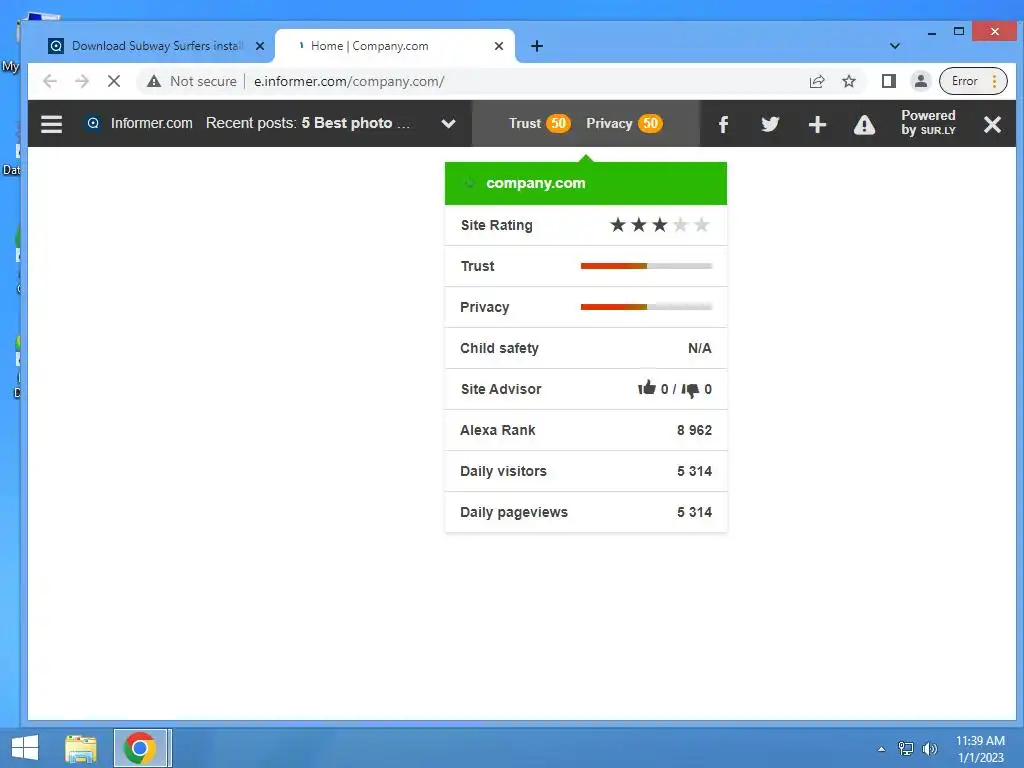Switch to Download Subway Surfers tab

157,46
